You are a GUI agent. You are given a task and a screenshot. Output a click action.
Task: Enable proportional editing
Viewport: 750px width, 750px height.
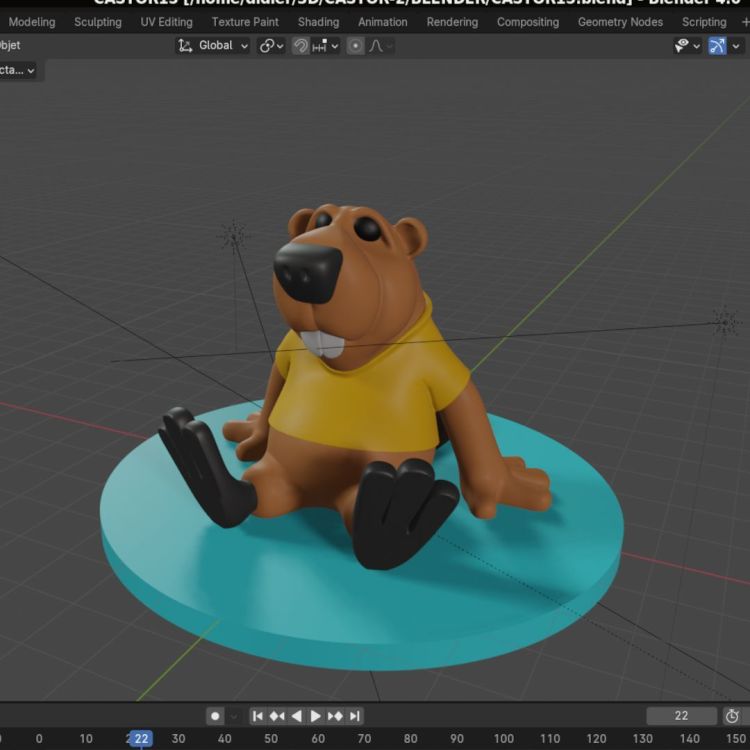point(355,46)
